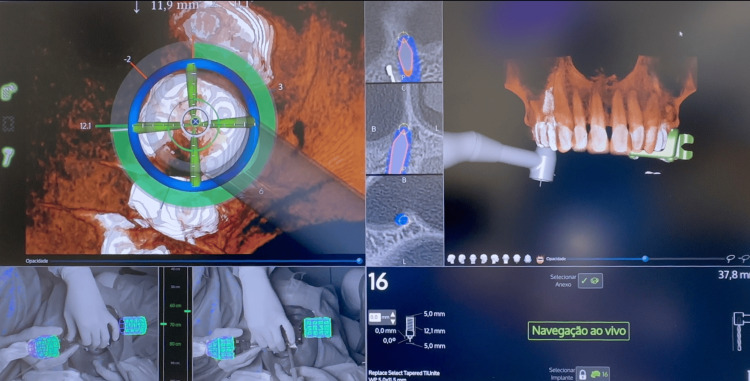Screen dimensions: 750x381
Task: Select the second head orientation view icon
Action: coord(462,259)
